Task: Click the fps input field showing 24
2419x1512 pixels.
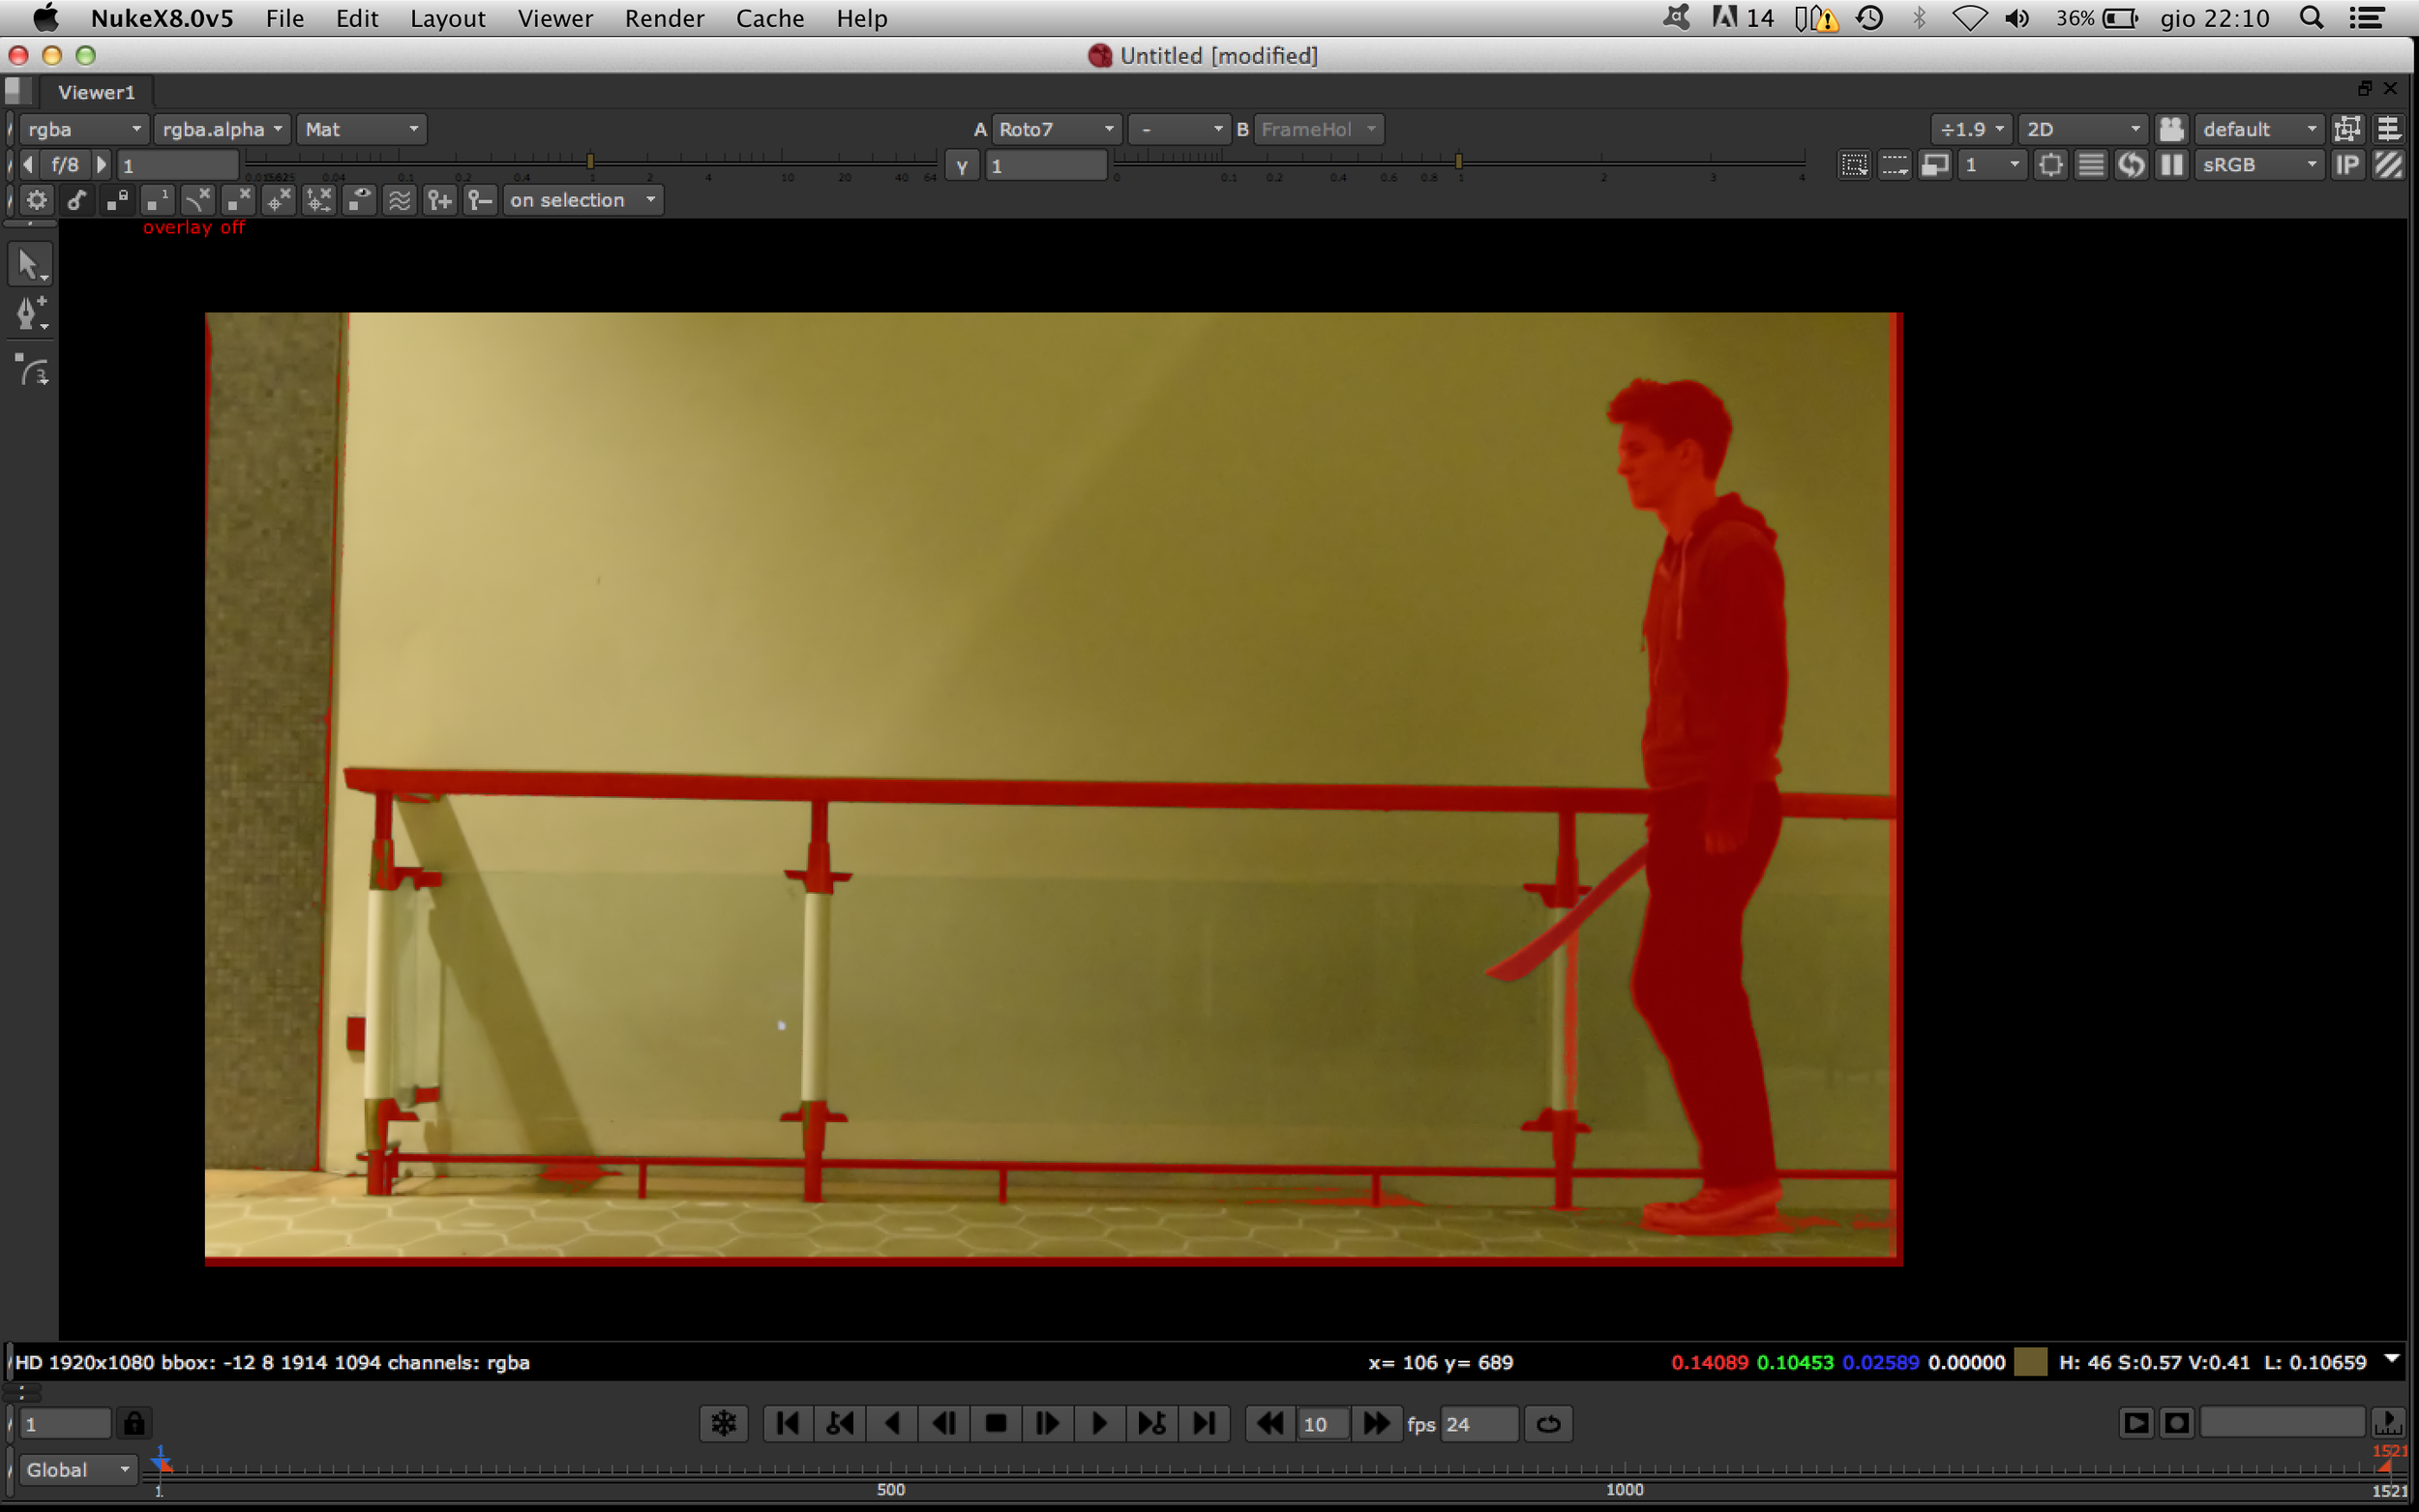Action: click(x=1478, y=1424)
